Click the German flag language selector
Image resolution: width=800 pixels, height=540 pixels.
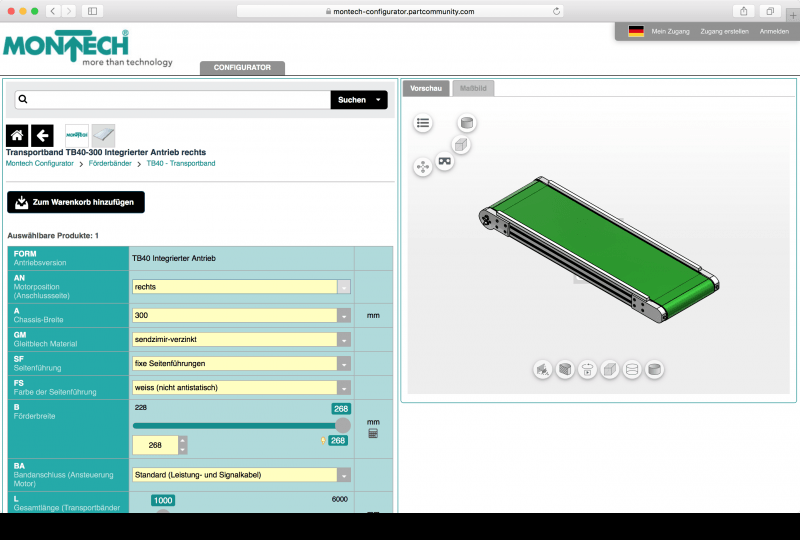click(x=636, y=31)
